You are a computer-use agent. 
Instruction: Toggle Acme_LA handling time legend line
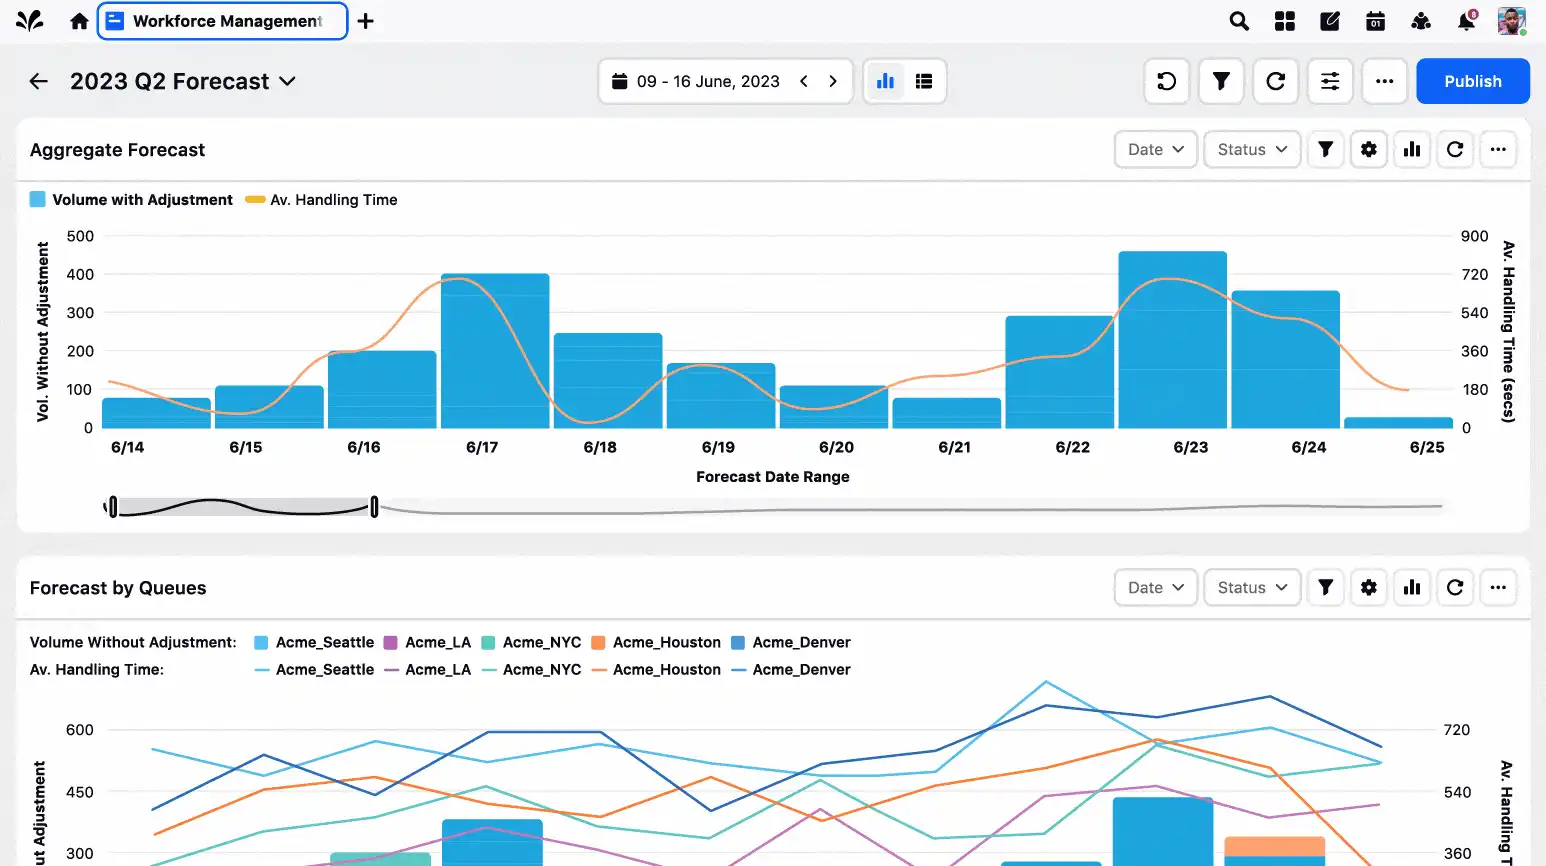(x=427, y=670)
